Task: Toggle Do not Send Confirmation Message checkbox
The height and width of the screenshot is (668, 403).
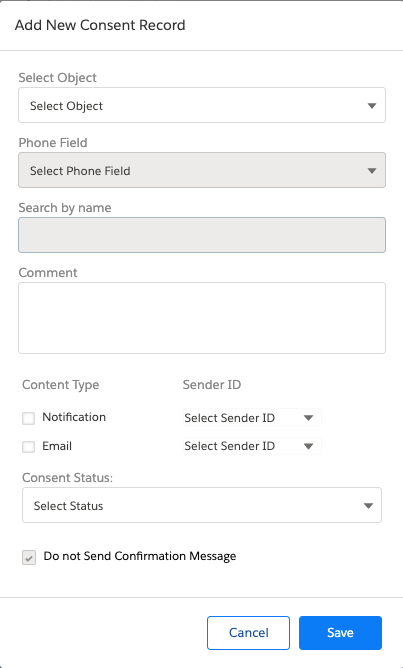Action: click(29, 558)
